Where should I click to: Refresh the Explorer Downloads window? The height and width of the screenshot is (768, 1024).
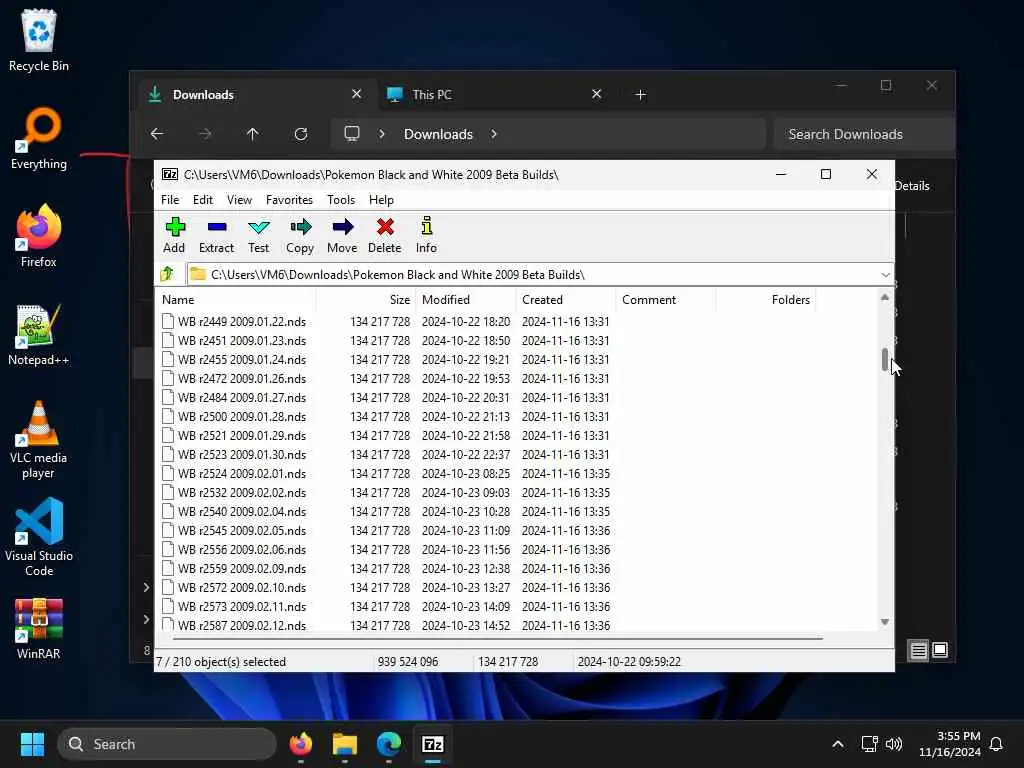tap(301, 134)
